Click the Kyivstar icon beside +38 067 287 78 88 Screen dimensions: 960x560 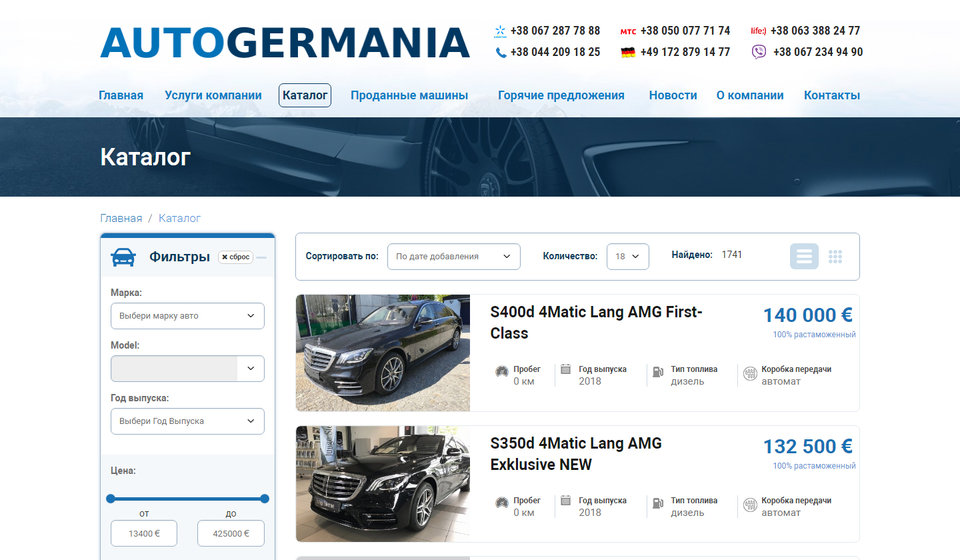click(500, 31)
